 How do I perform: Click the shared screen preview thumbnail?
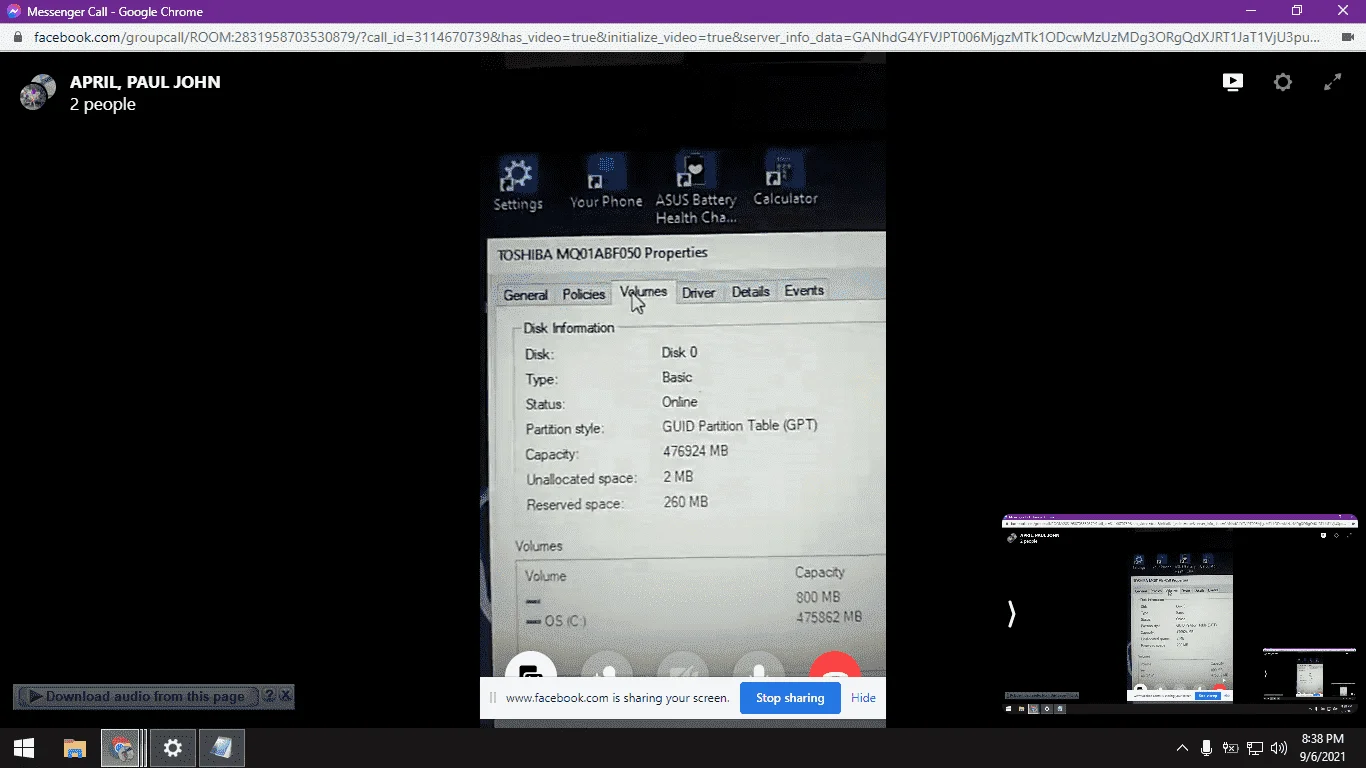click(1180, 614)
